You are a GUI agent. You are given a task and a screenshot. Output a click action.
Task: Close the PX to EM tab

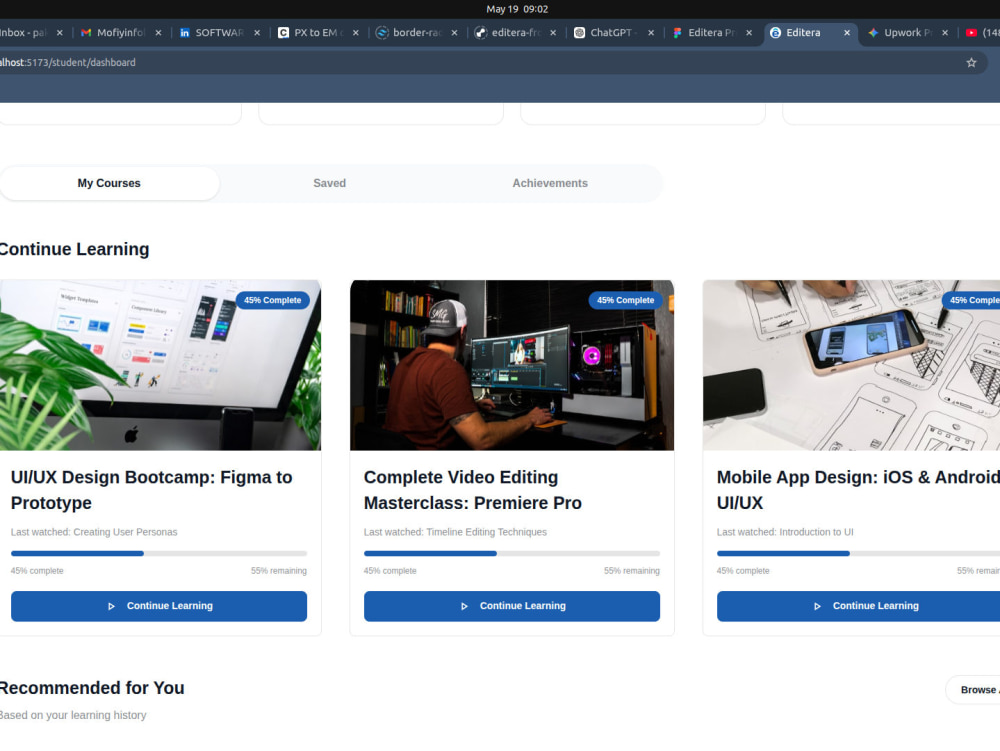tap(355, 33)
